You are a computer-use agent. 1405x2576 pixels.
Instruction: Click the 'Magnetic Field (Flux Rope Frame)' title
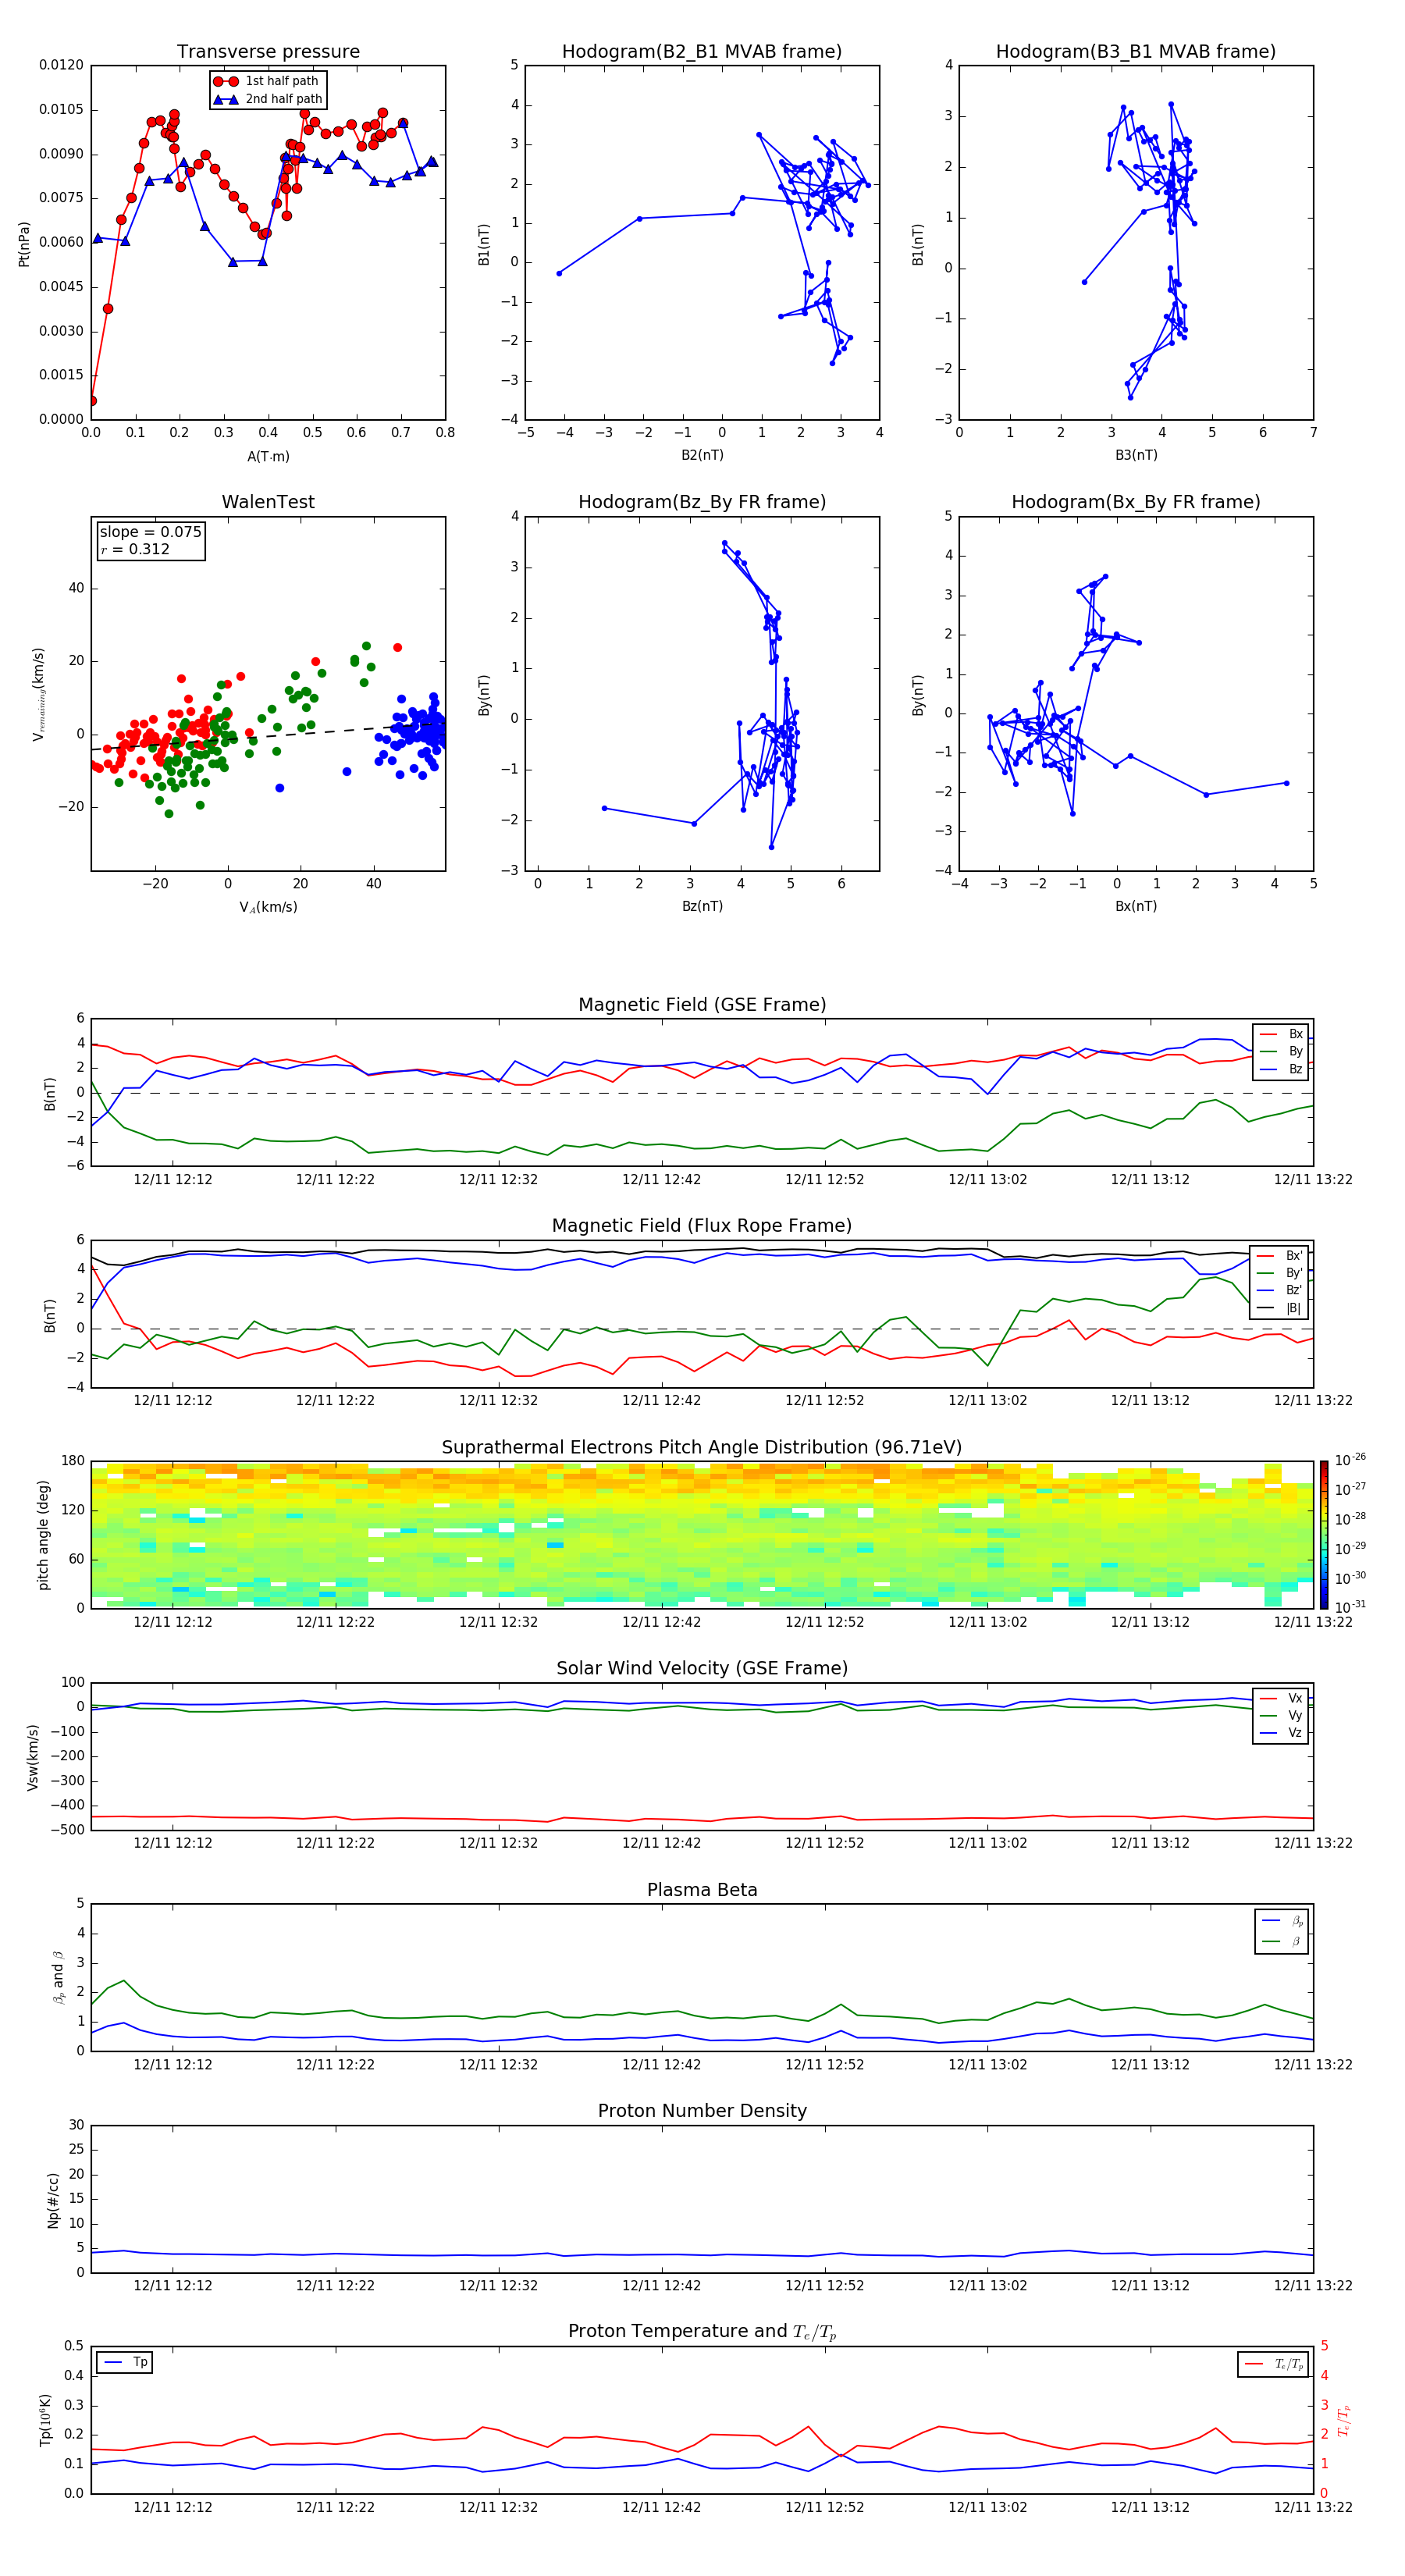point(702,1226)
